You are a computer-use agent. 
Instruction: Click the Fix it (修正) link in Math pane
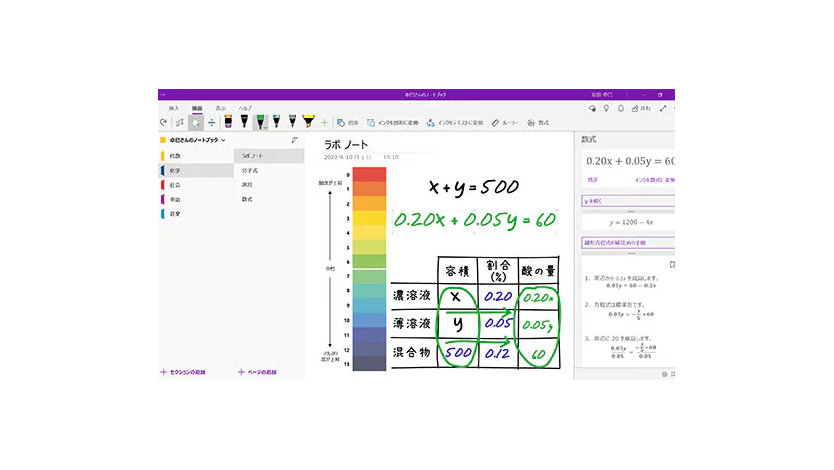point(593,180)
